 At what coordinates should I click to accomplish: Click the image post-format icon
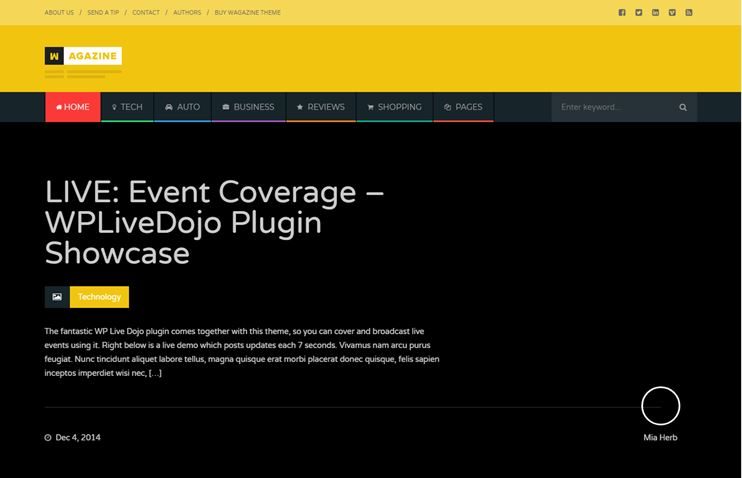pyautogui.click(x=57, y=297)
